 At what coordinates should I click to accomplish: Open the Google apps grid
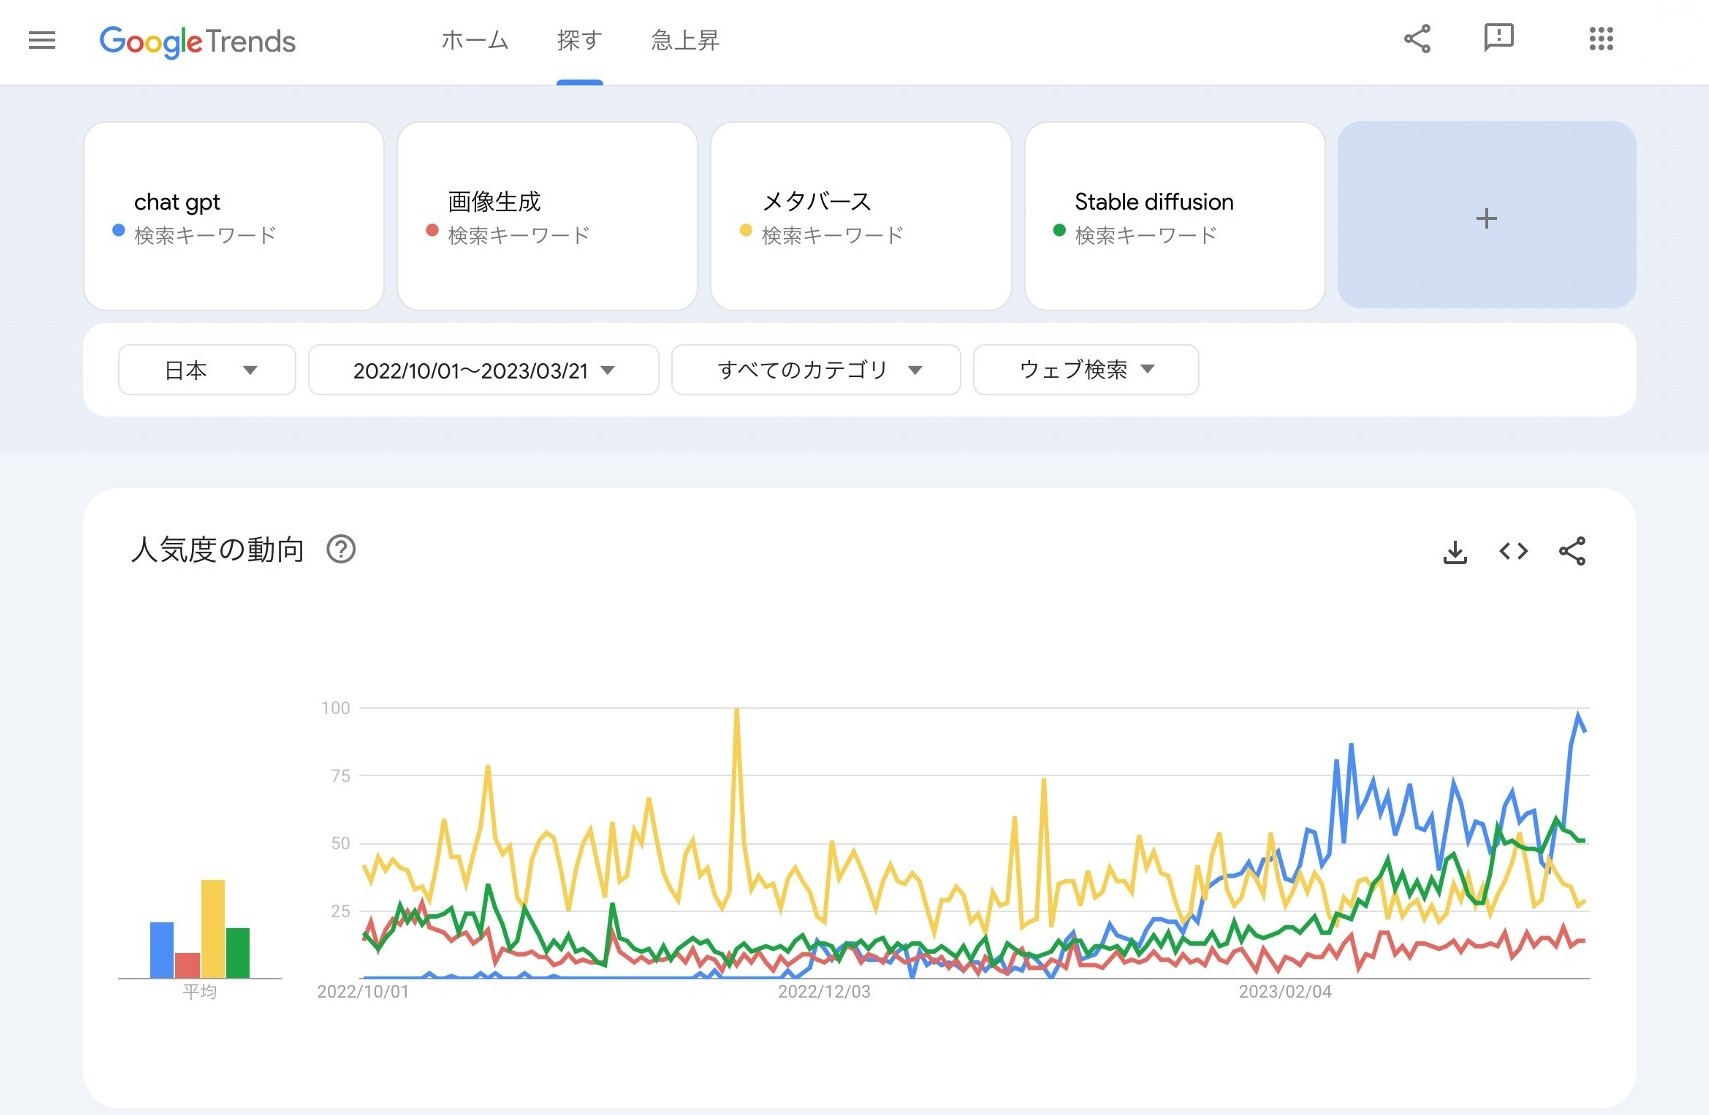tap(1601, 39)
